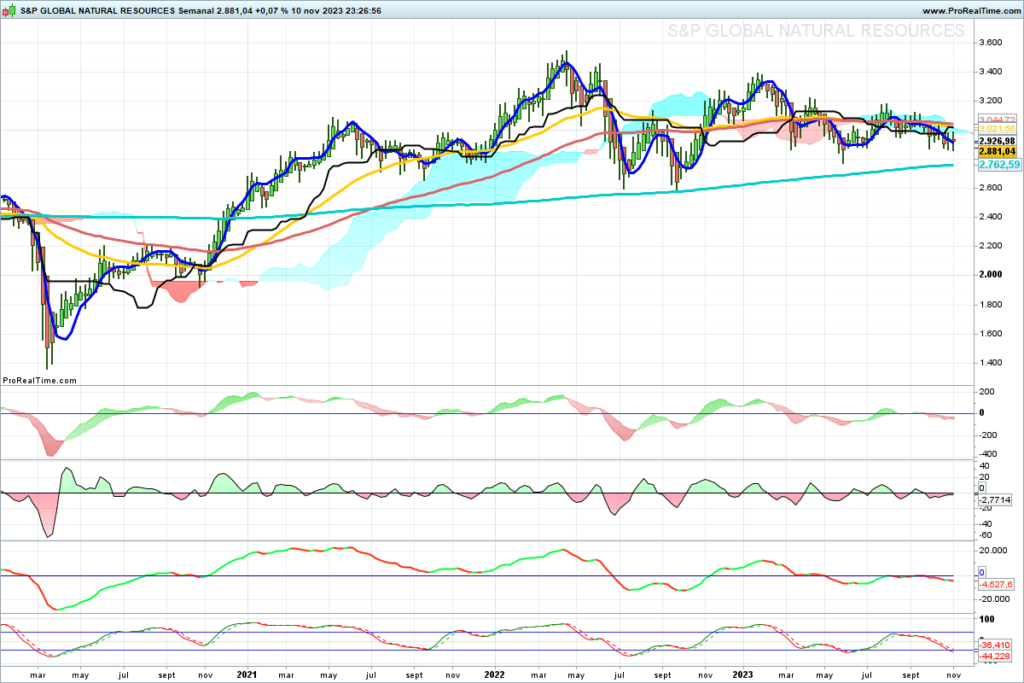Click the 3.400 price axis label
This screenshot has height=683, width=1024.
tap(991, 72)
